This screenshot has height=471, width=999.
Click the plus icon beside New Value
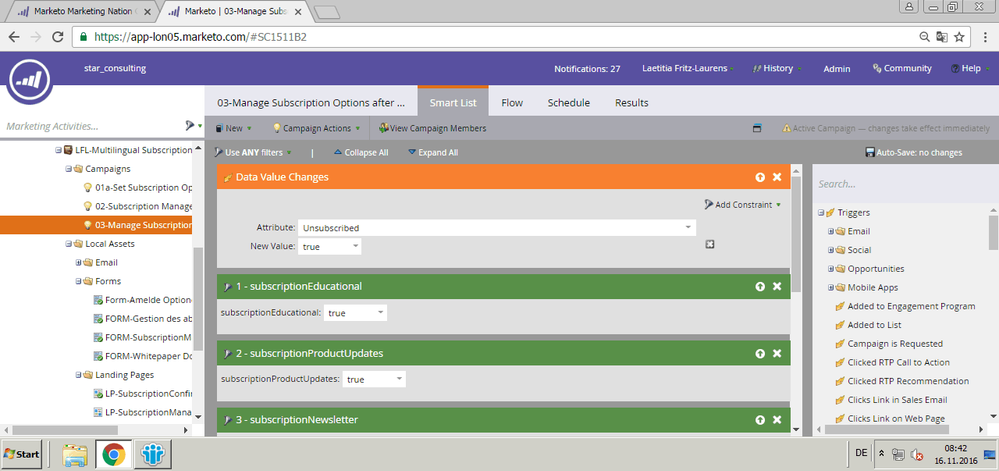coord(709,245)
